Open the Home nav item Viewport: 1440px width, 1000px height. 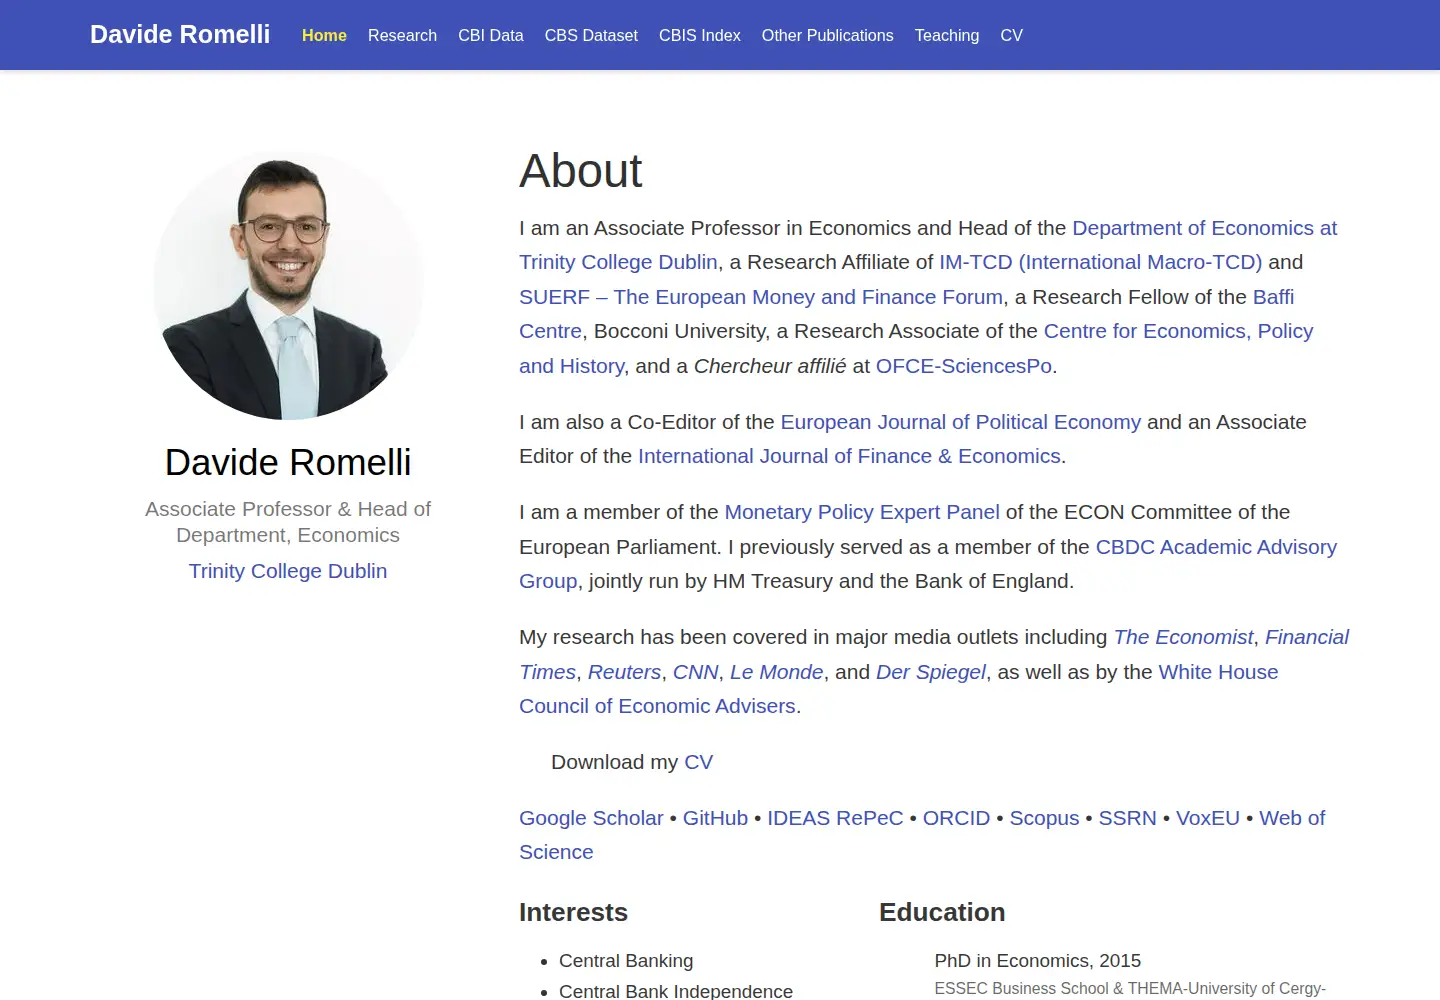(x=324, y=35)
